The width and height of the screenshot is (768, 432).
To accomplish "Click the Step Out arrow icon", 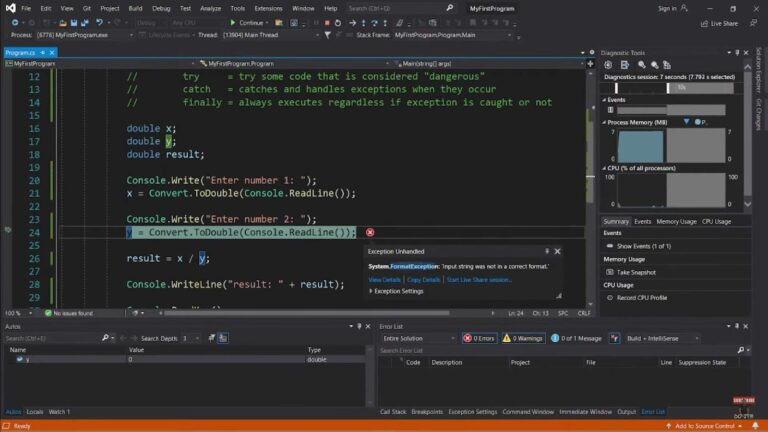I will pyautogui.click(x=385, y=23).
